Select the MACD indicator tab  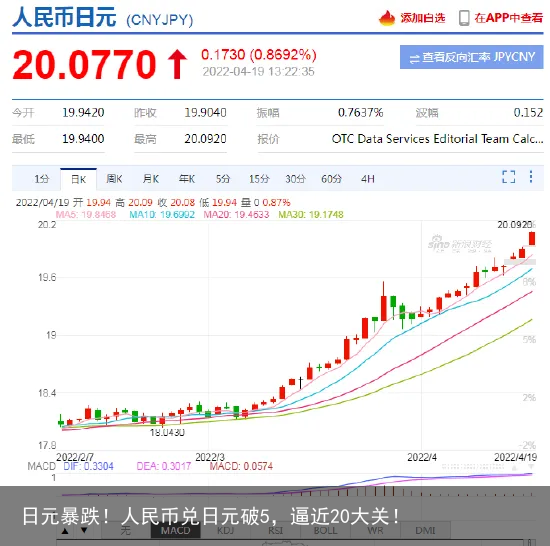175,530
